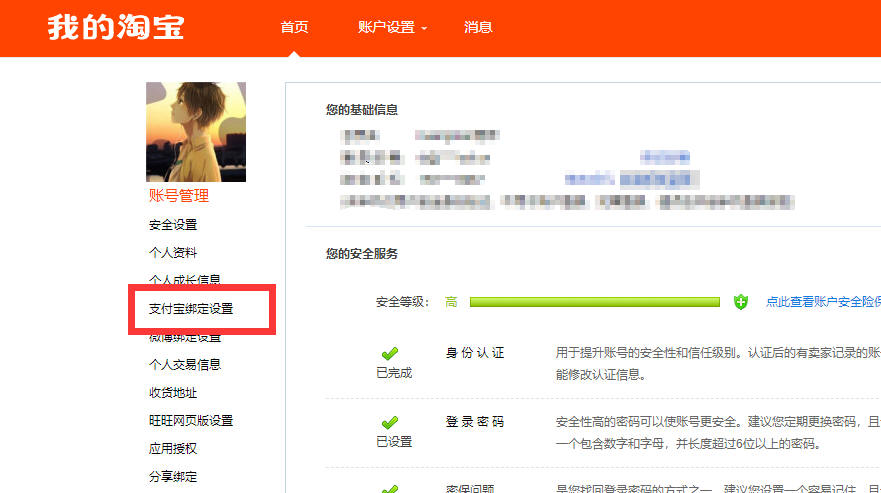Open 应用授权 in sidebar
This screenshot has width=881, height=493.
tap(172, 449)
